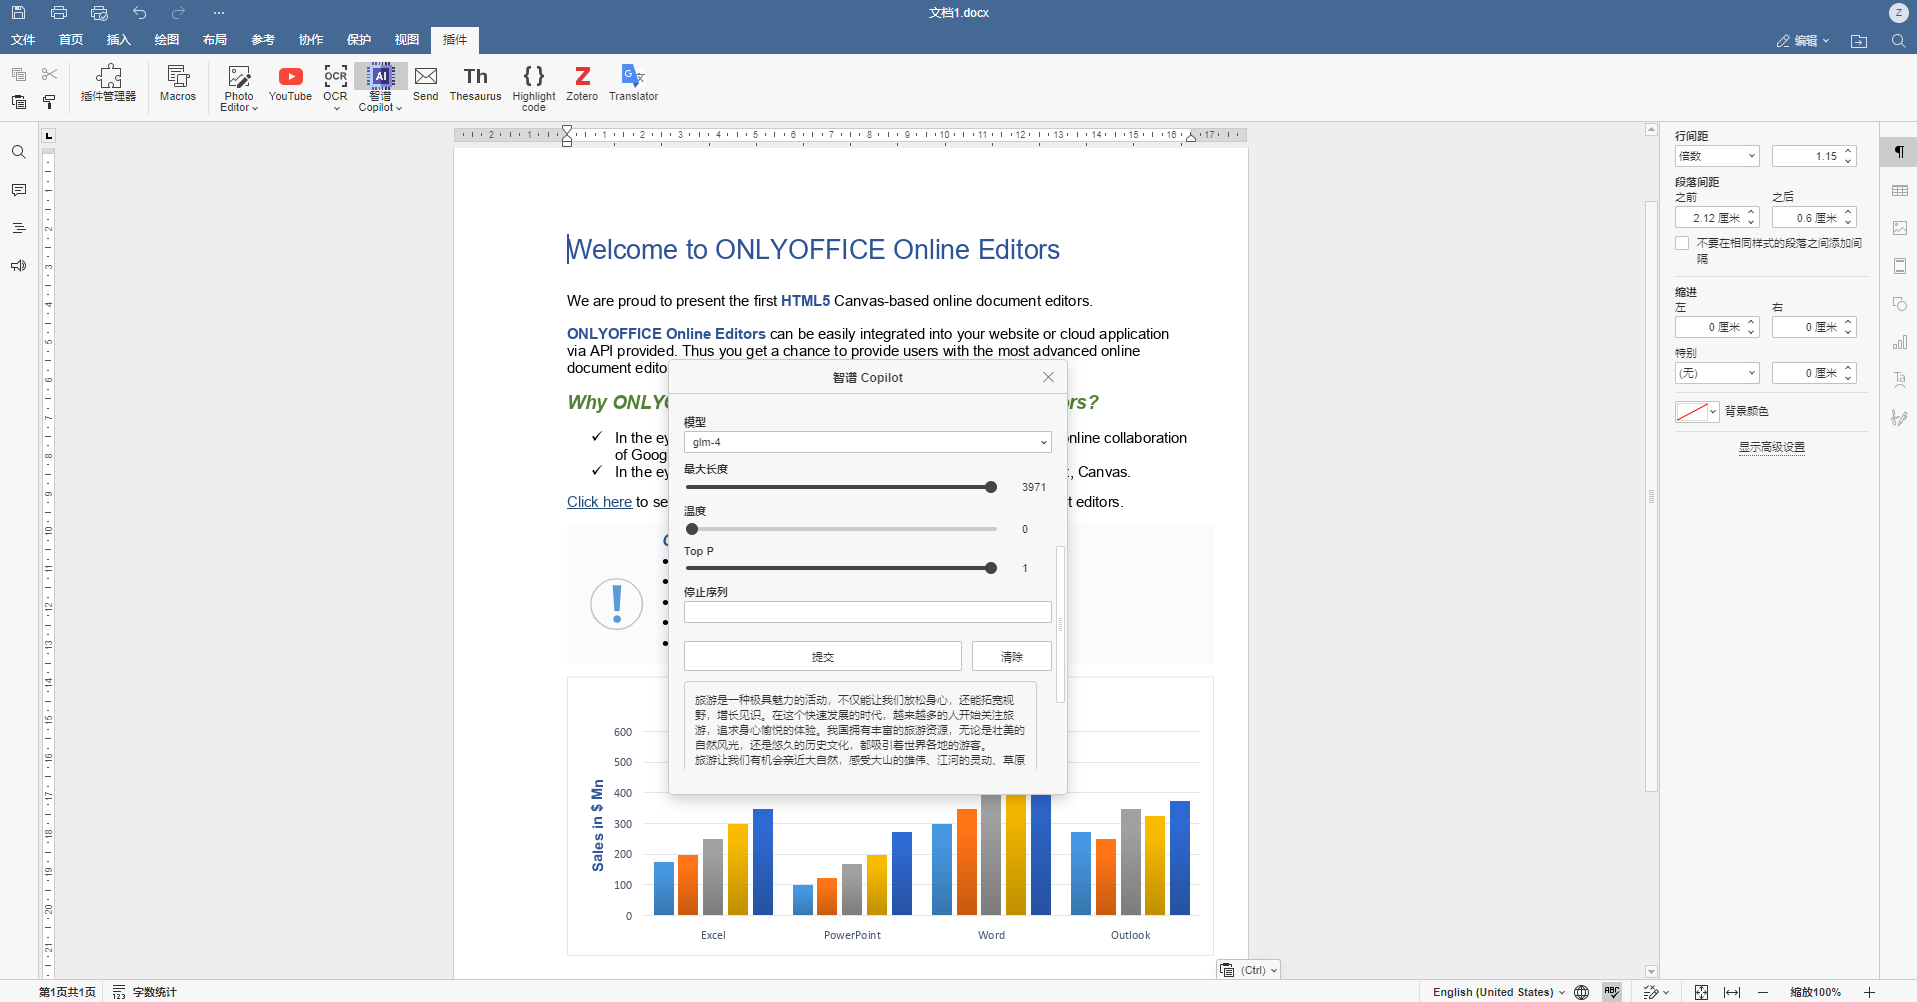1917x1002 pixels.
Task: Click the Click here hyperlink in document
Action: pyautogui.click(x=599, y=502)
